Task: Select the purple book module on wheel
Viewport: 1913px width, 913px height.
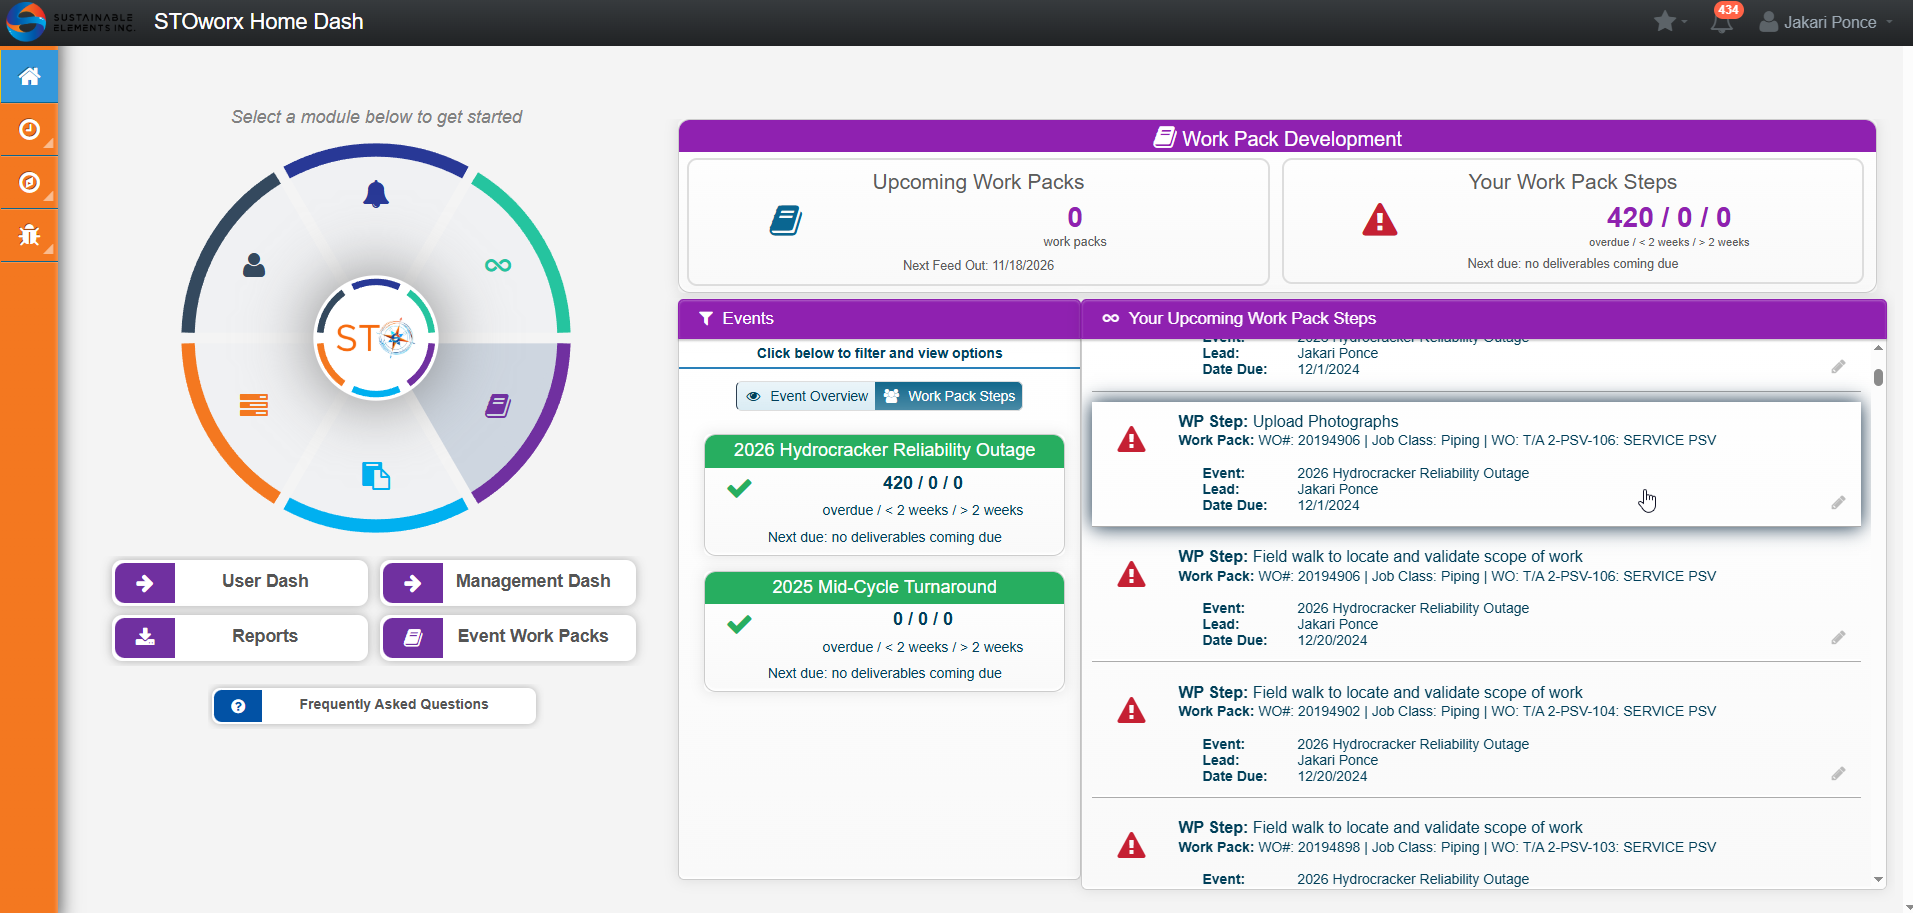Action: (x=498, y=405)
